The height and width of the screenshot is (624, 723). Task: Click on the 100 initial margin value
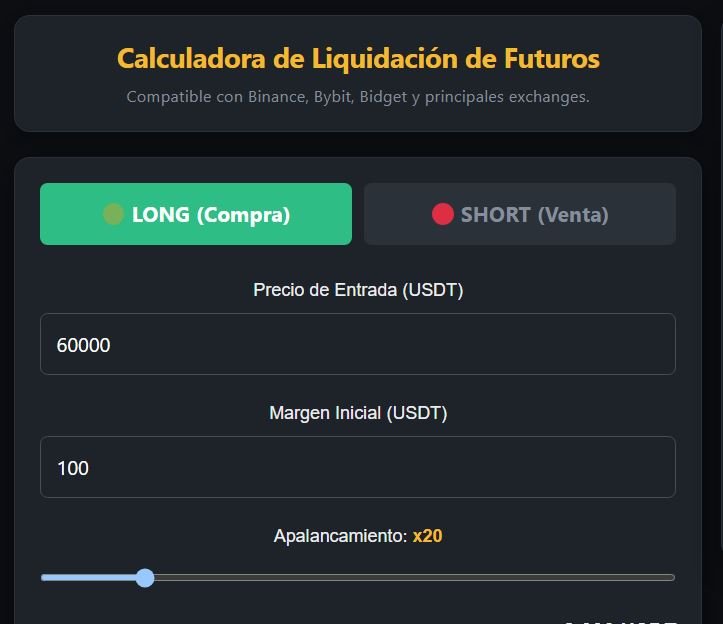tap(73, 468)
